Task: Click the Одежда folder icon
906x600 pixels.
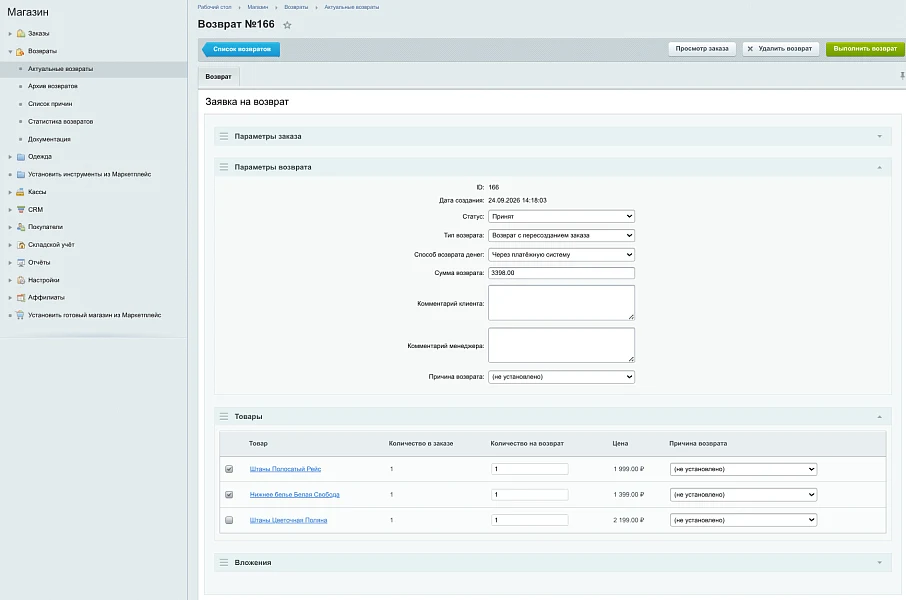Action: click(21, 157)
